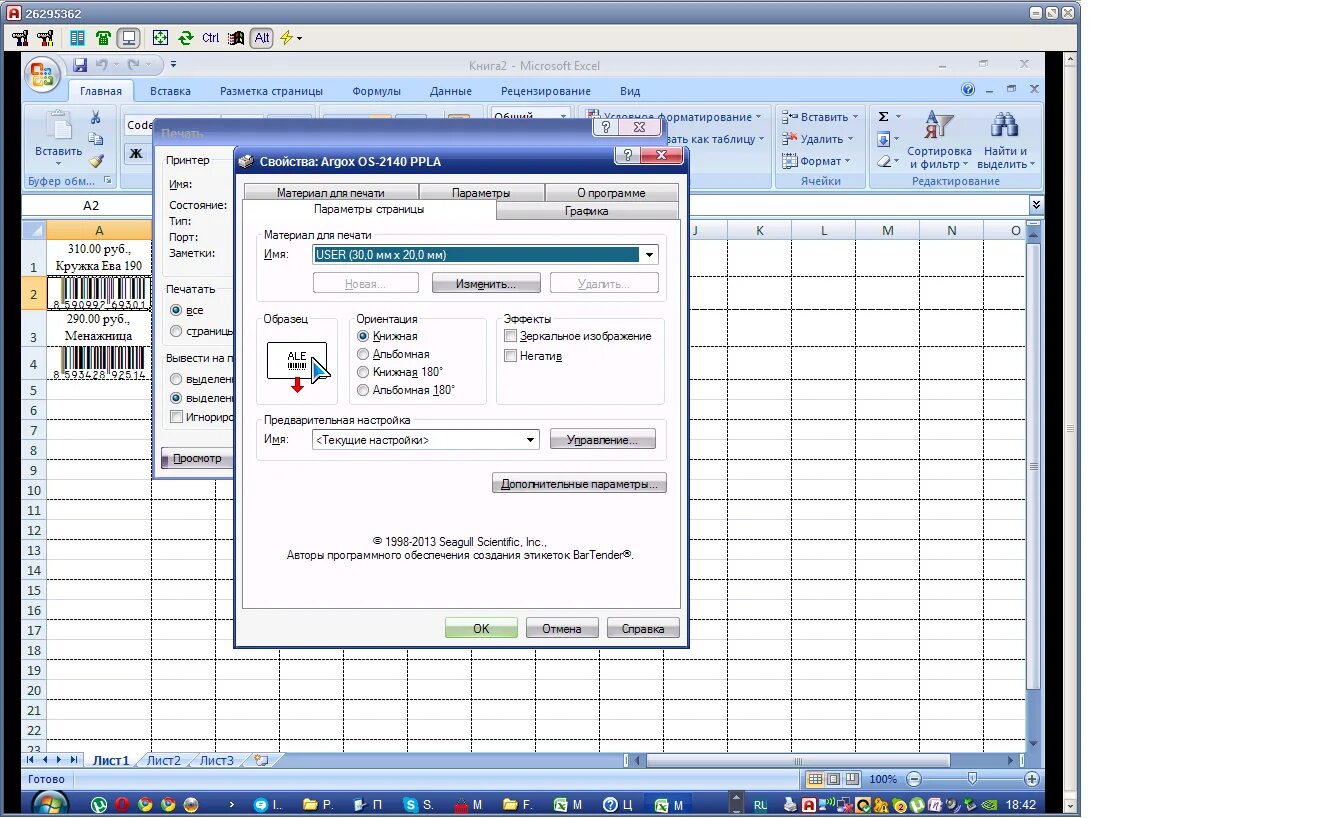This screenshot has width=1336, height=818.
Task: Expand the Удалить cells dropdown
Action: [x=851, y=139]
